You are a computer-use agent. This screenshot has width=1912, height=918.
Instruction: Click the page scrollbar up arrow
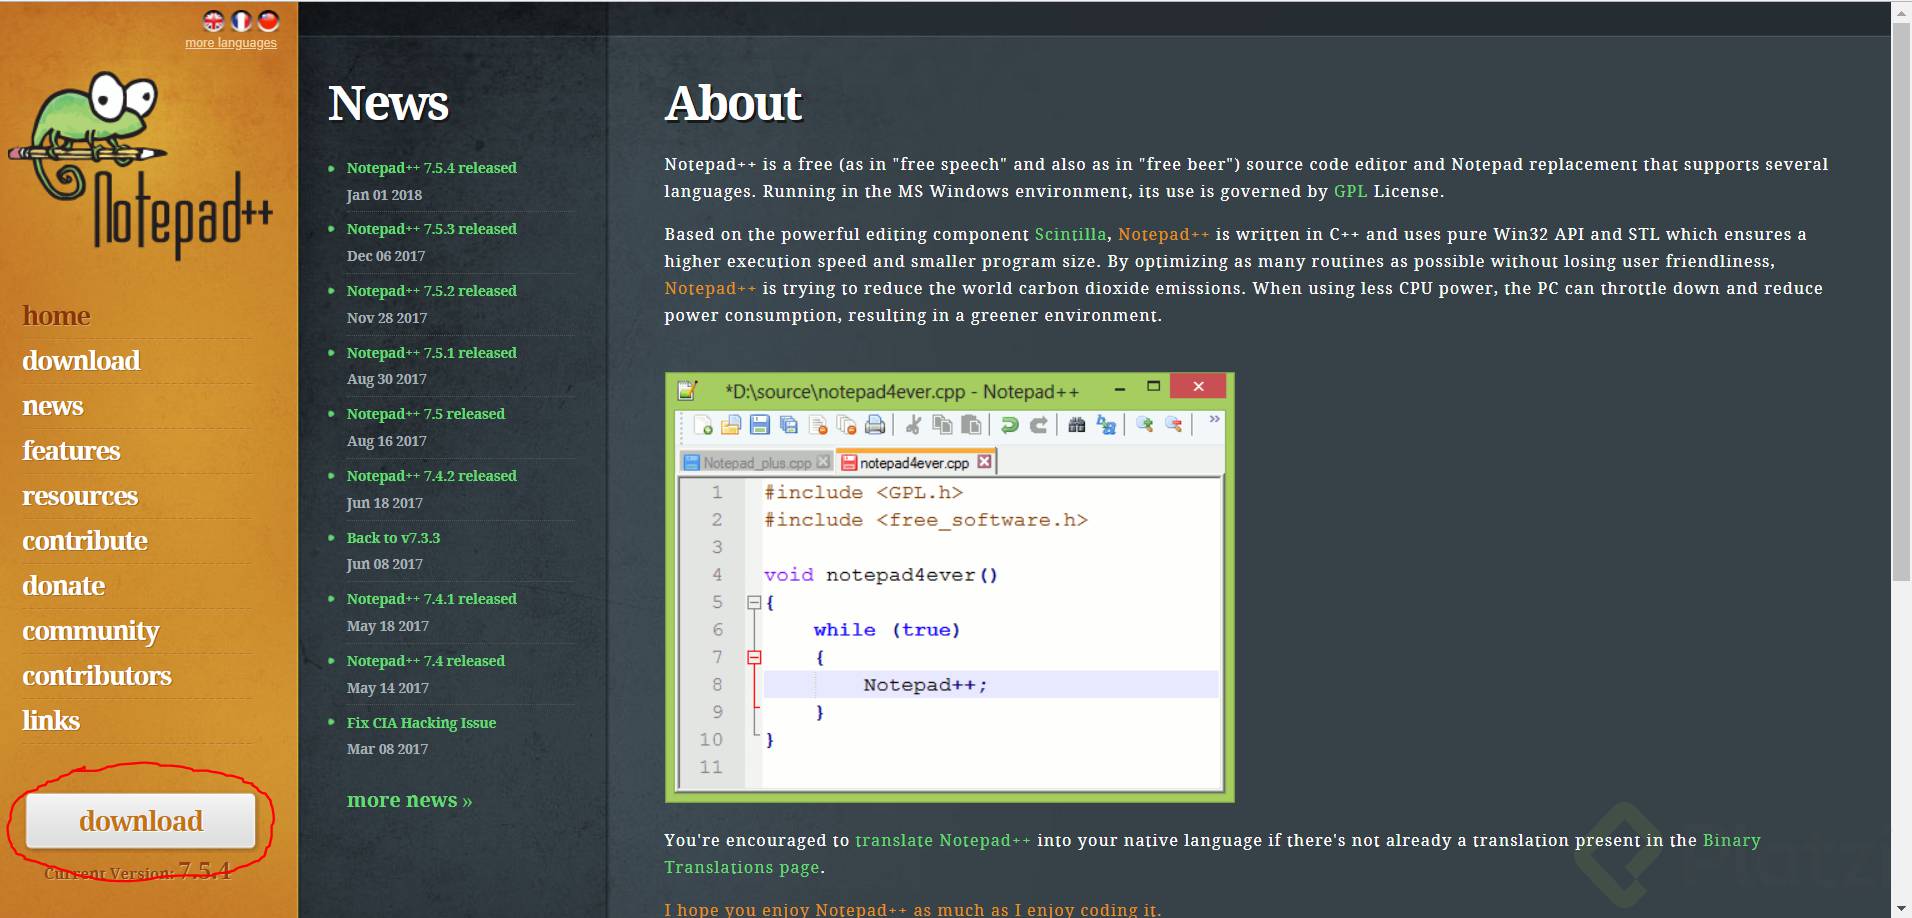click(1901, 11)
